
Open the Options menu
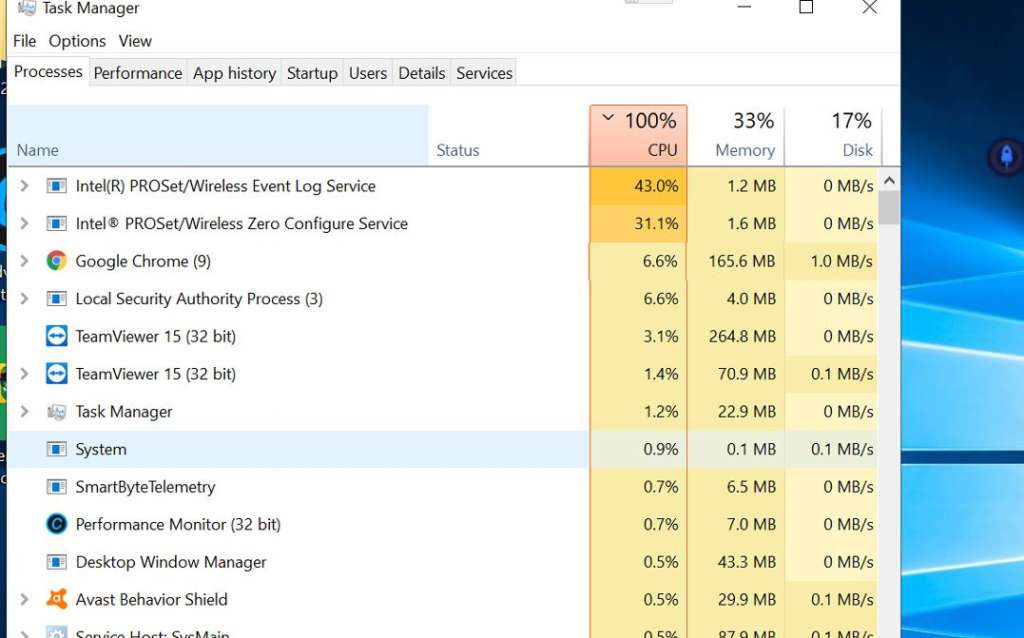pos(77,41)
